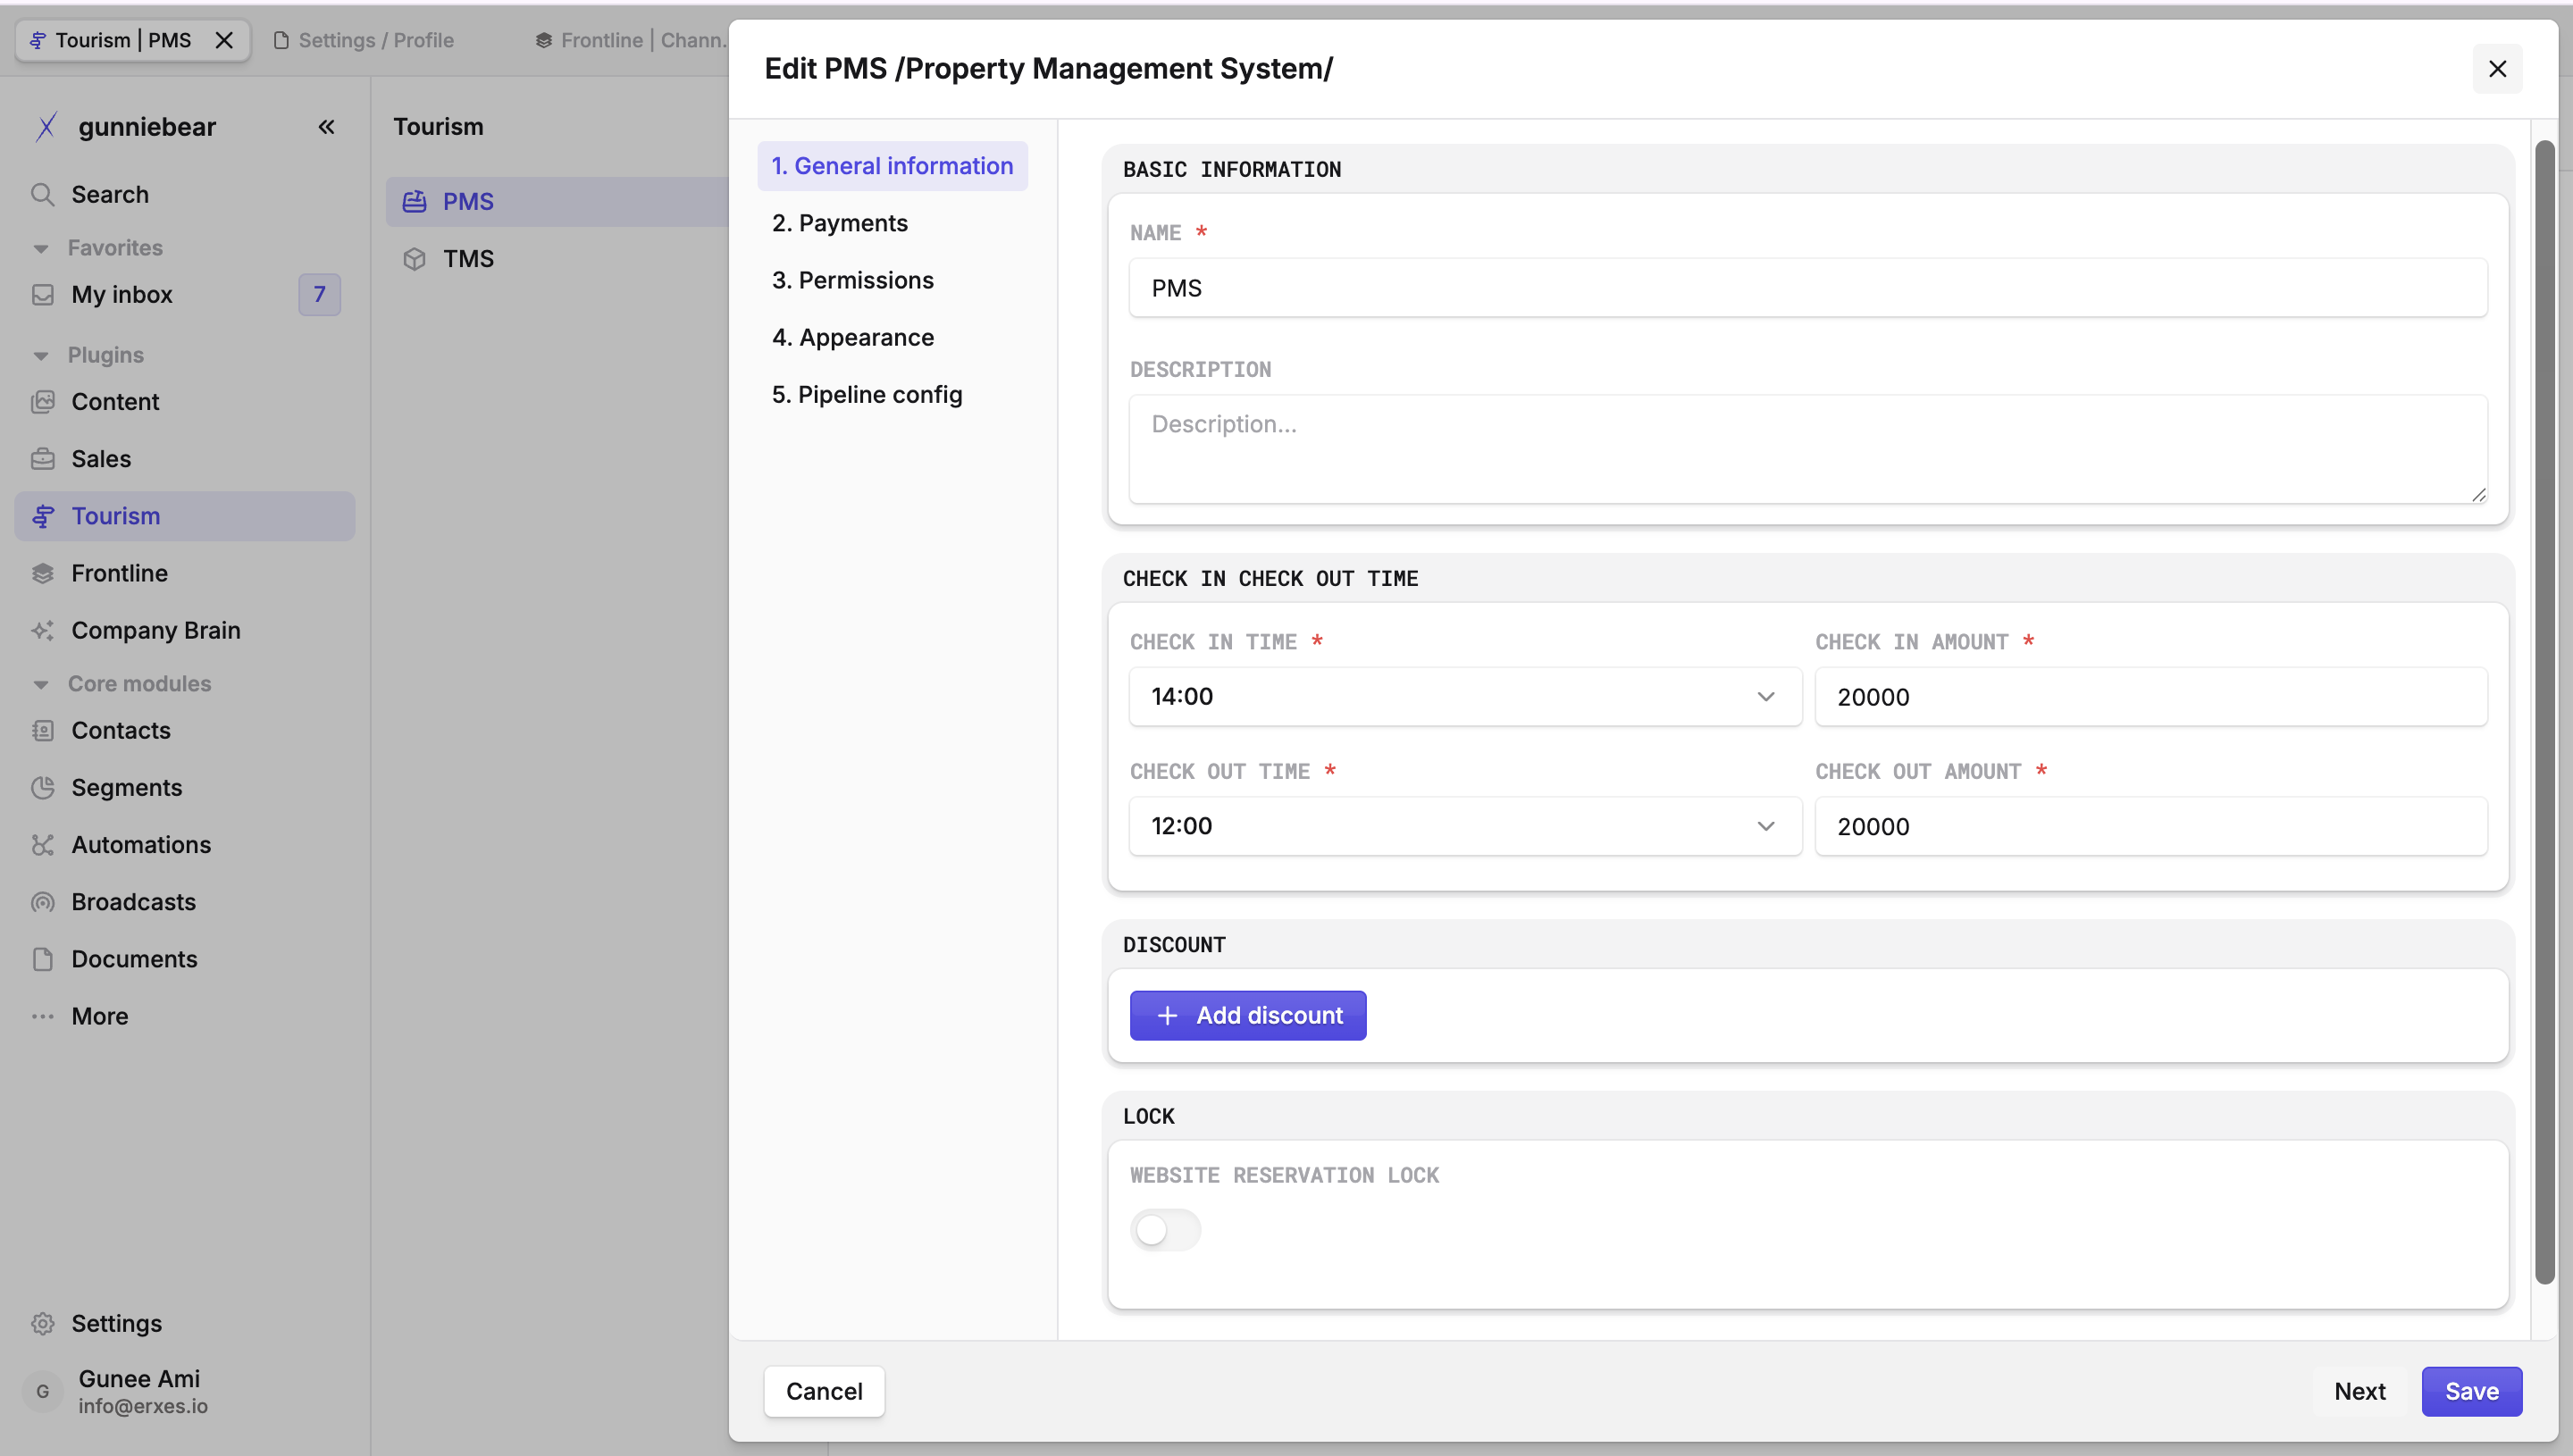The image size is (2573, 1456).
Task: Click the erxes logo next to gunniebear
Action: tap(46, 127)
